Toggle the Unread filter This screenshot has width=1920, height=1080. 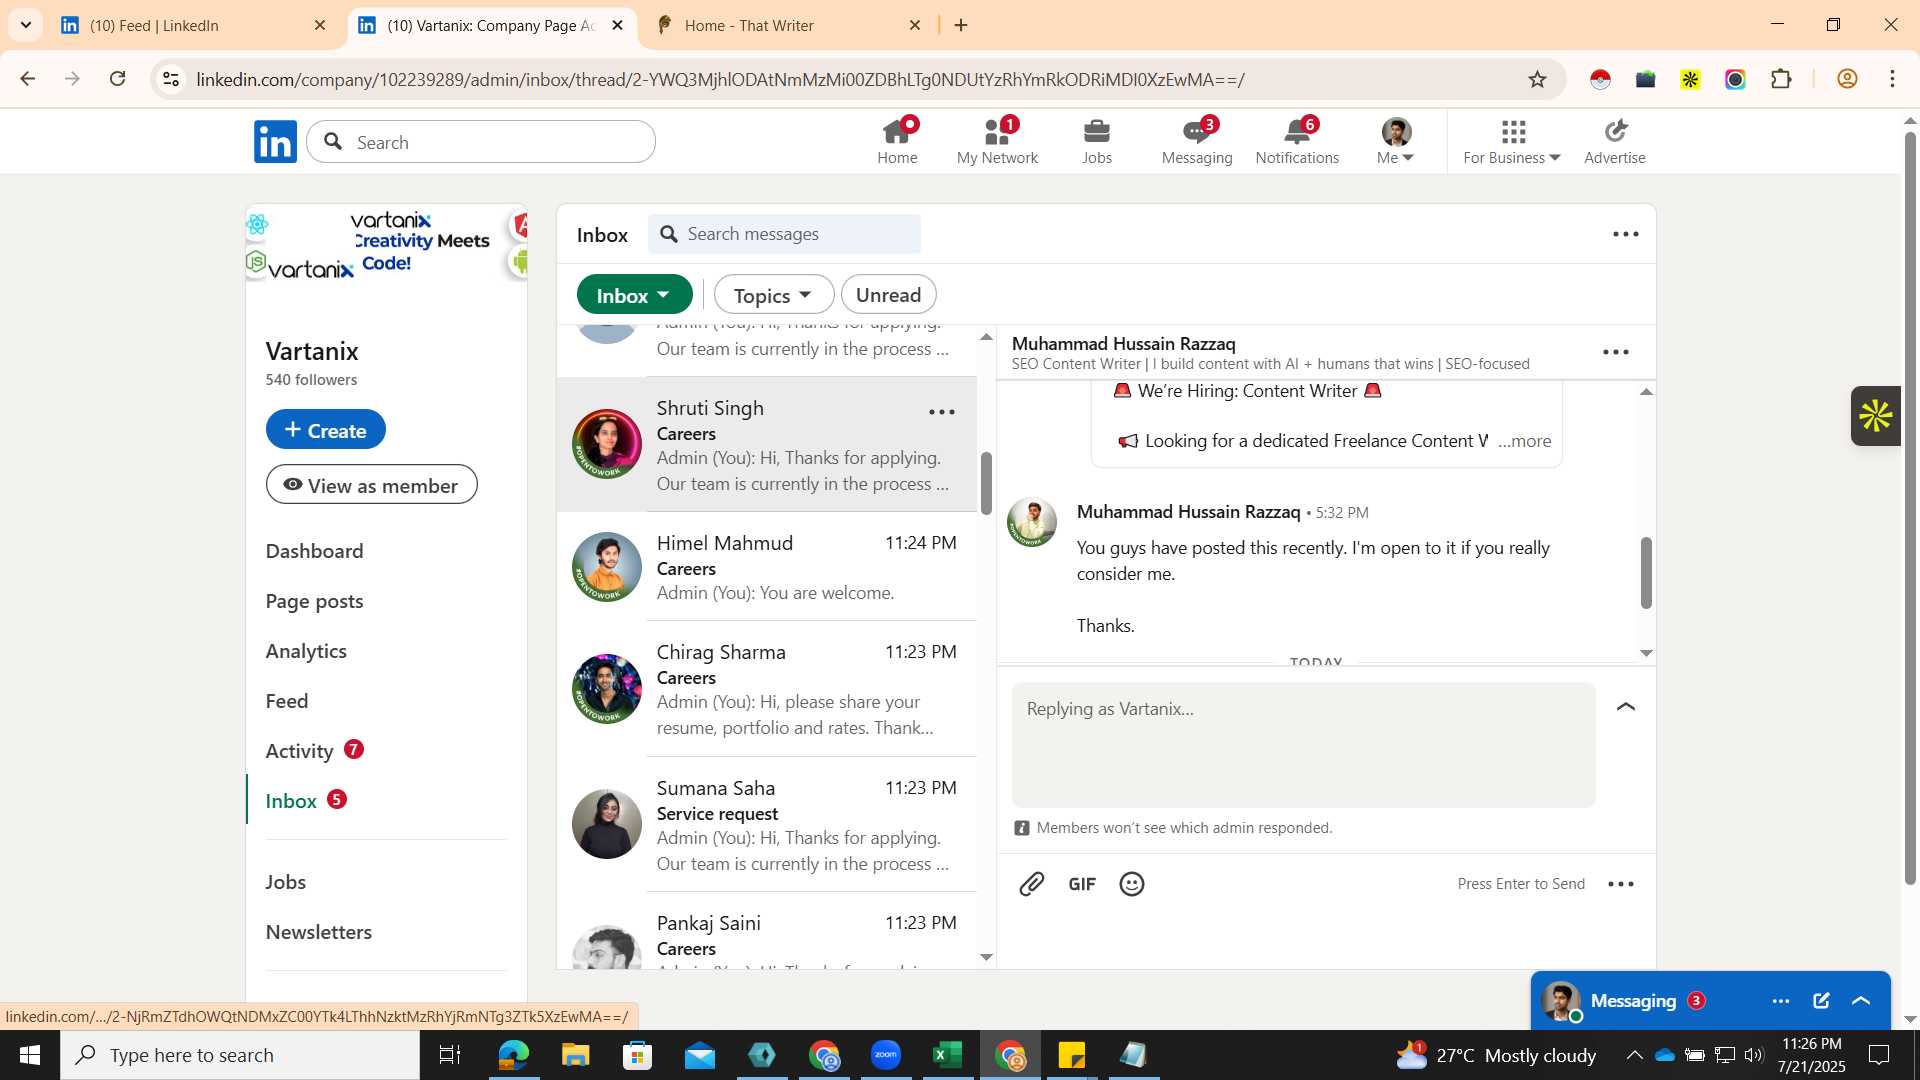pos(888,295)
